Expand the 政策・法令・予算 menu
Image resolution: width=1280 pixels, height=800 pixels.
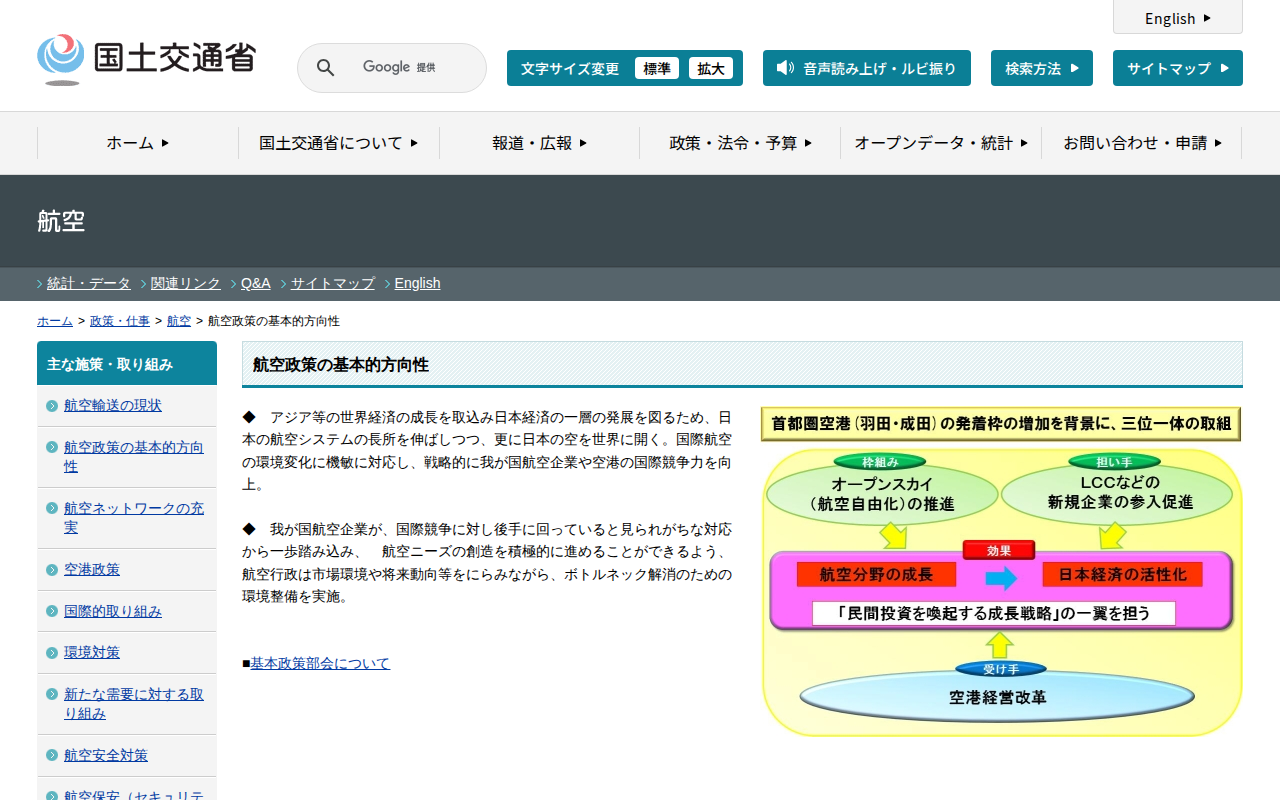coord(741,143)
